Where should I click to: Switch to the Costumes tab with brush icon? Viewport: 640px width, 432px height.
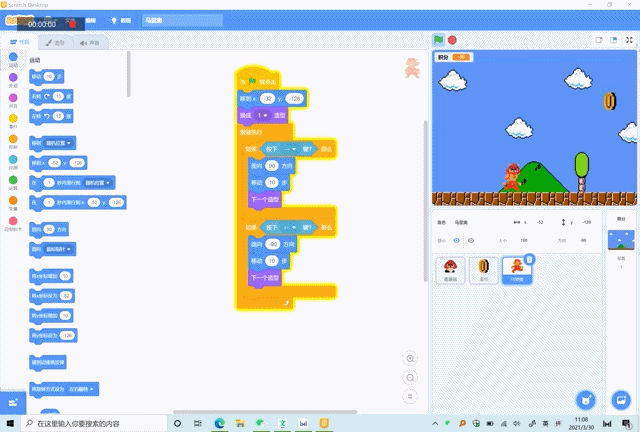click(x=55, y=42)
